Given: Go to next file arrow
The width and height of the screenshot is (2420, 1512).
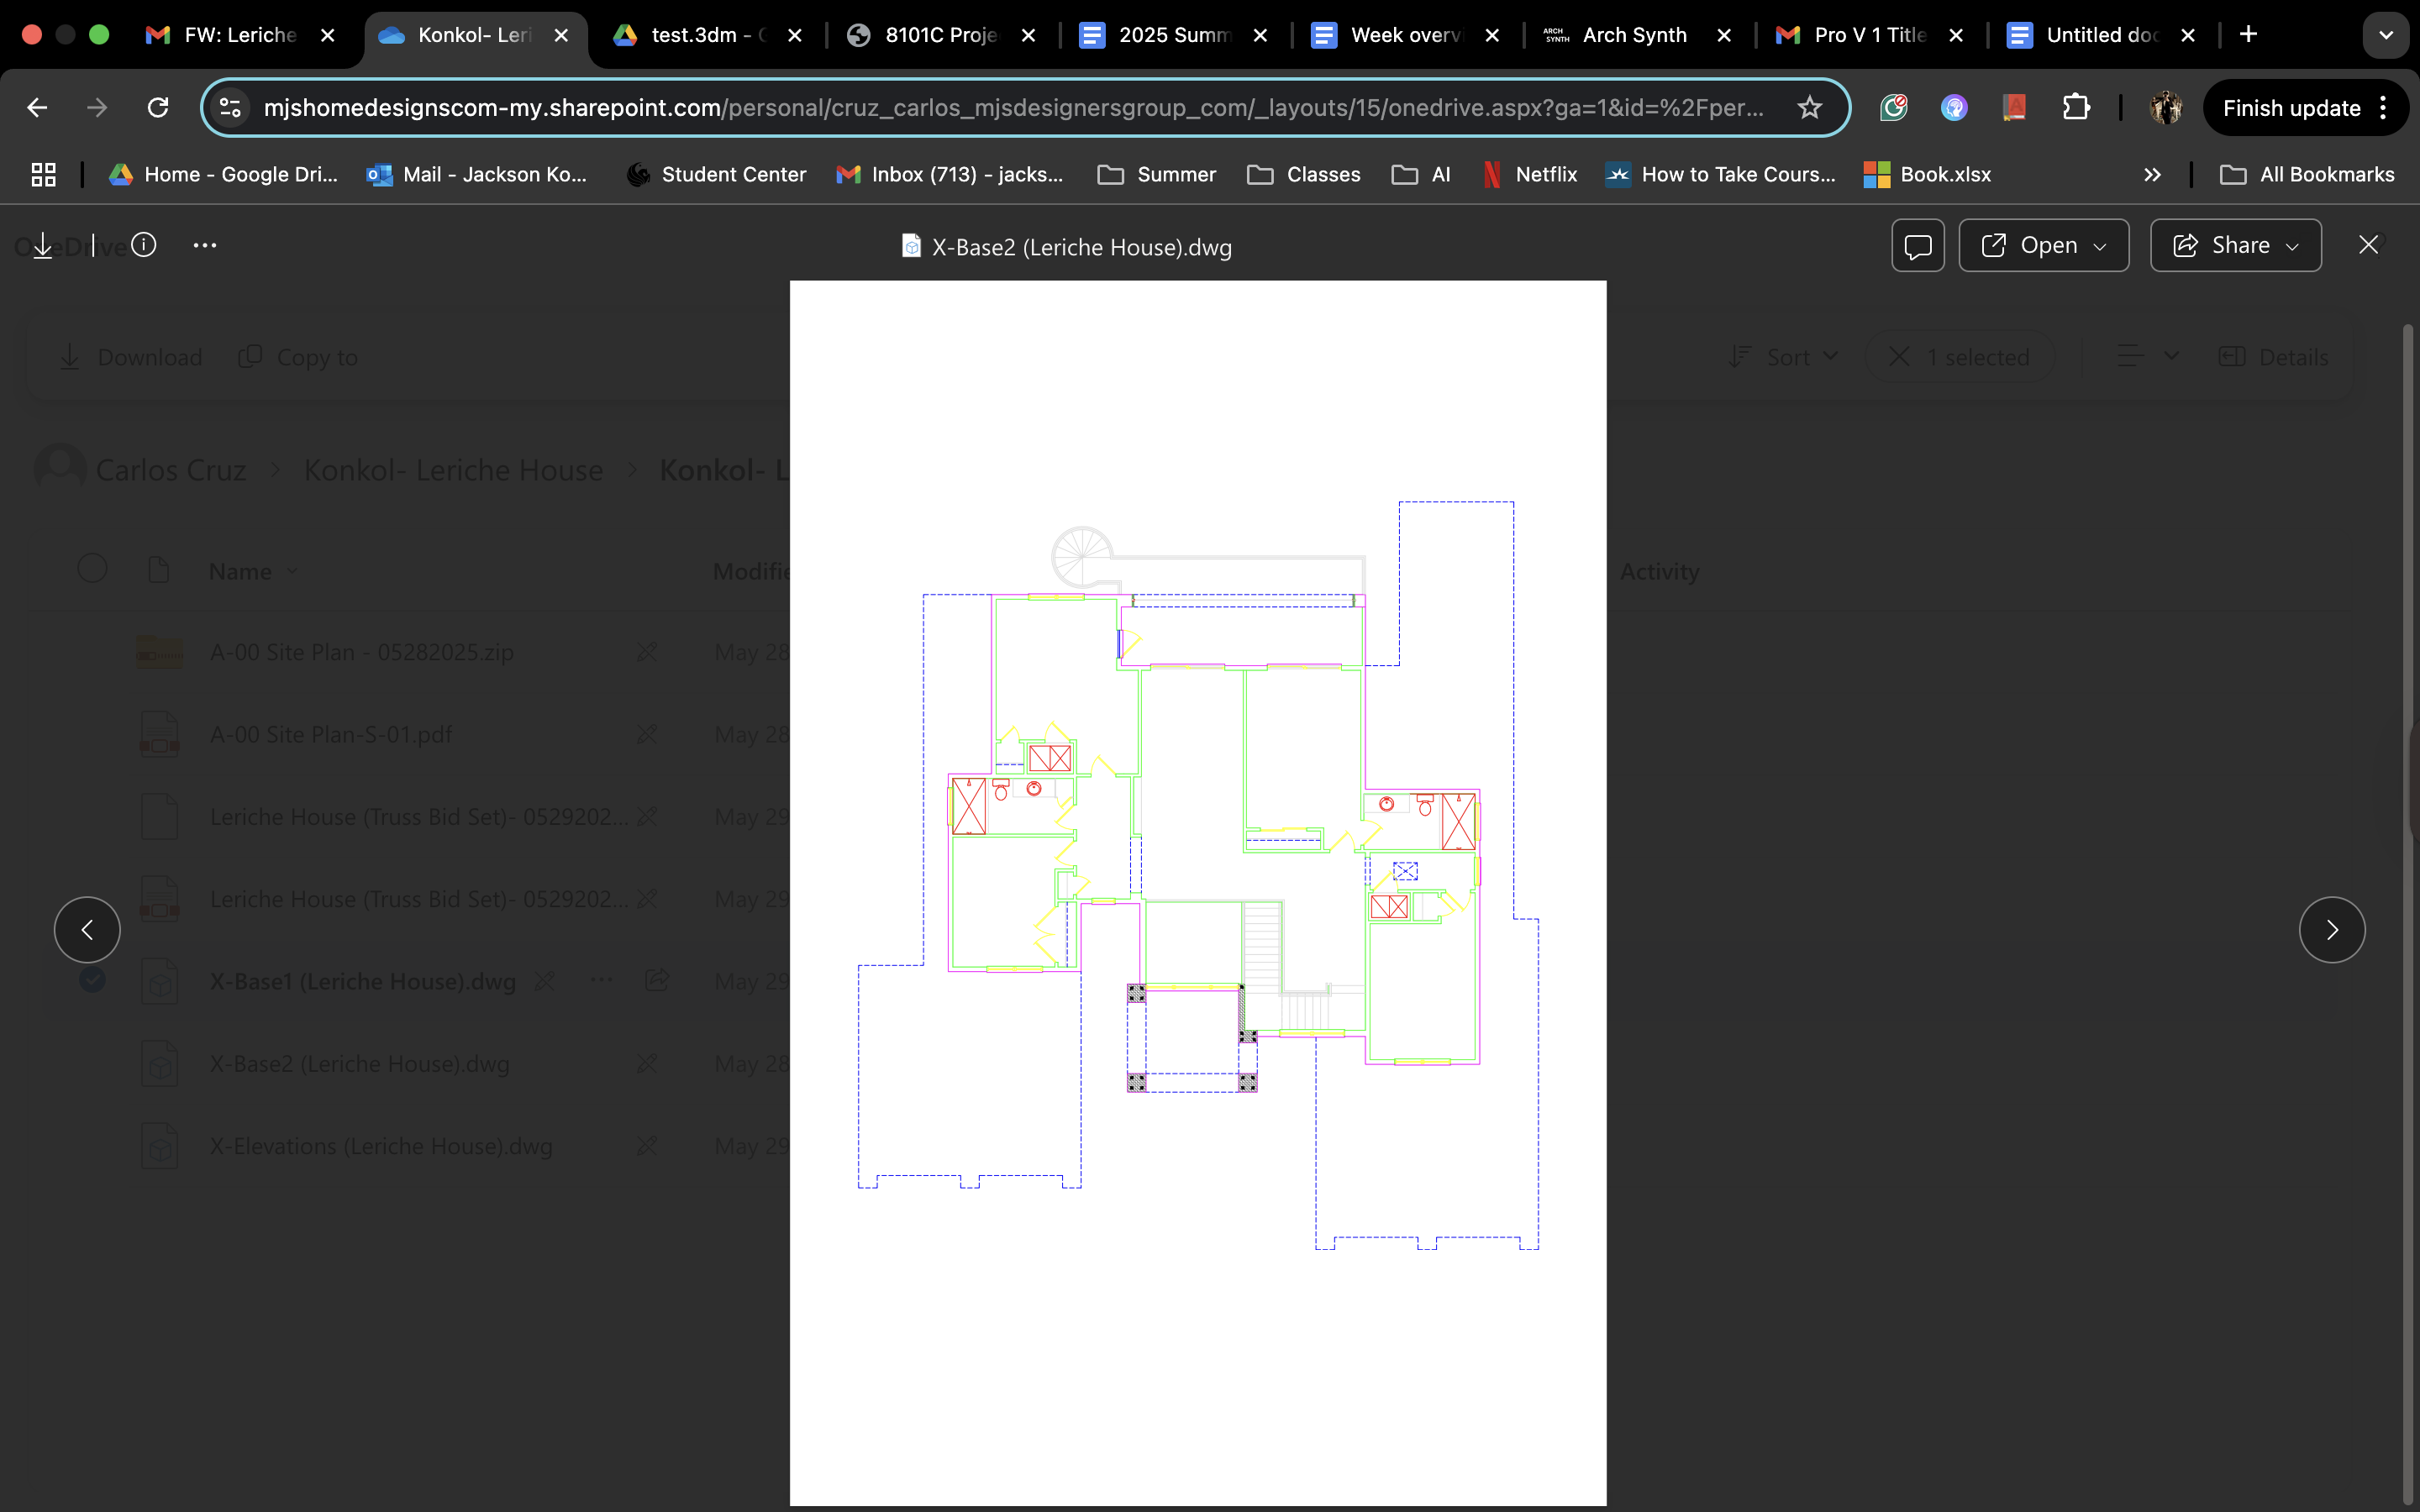Looking at the screenshot, I should (2332, 930).
